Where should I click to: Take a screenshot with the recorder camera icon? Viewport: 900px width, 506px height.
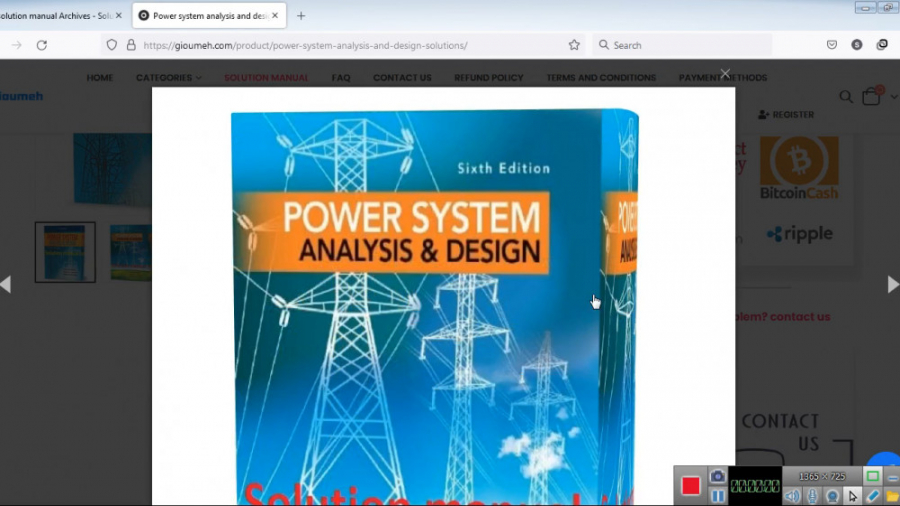click(x=717, y=476)
